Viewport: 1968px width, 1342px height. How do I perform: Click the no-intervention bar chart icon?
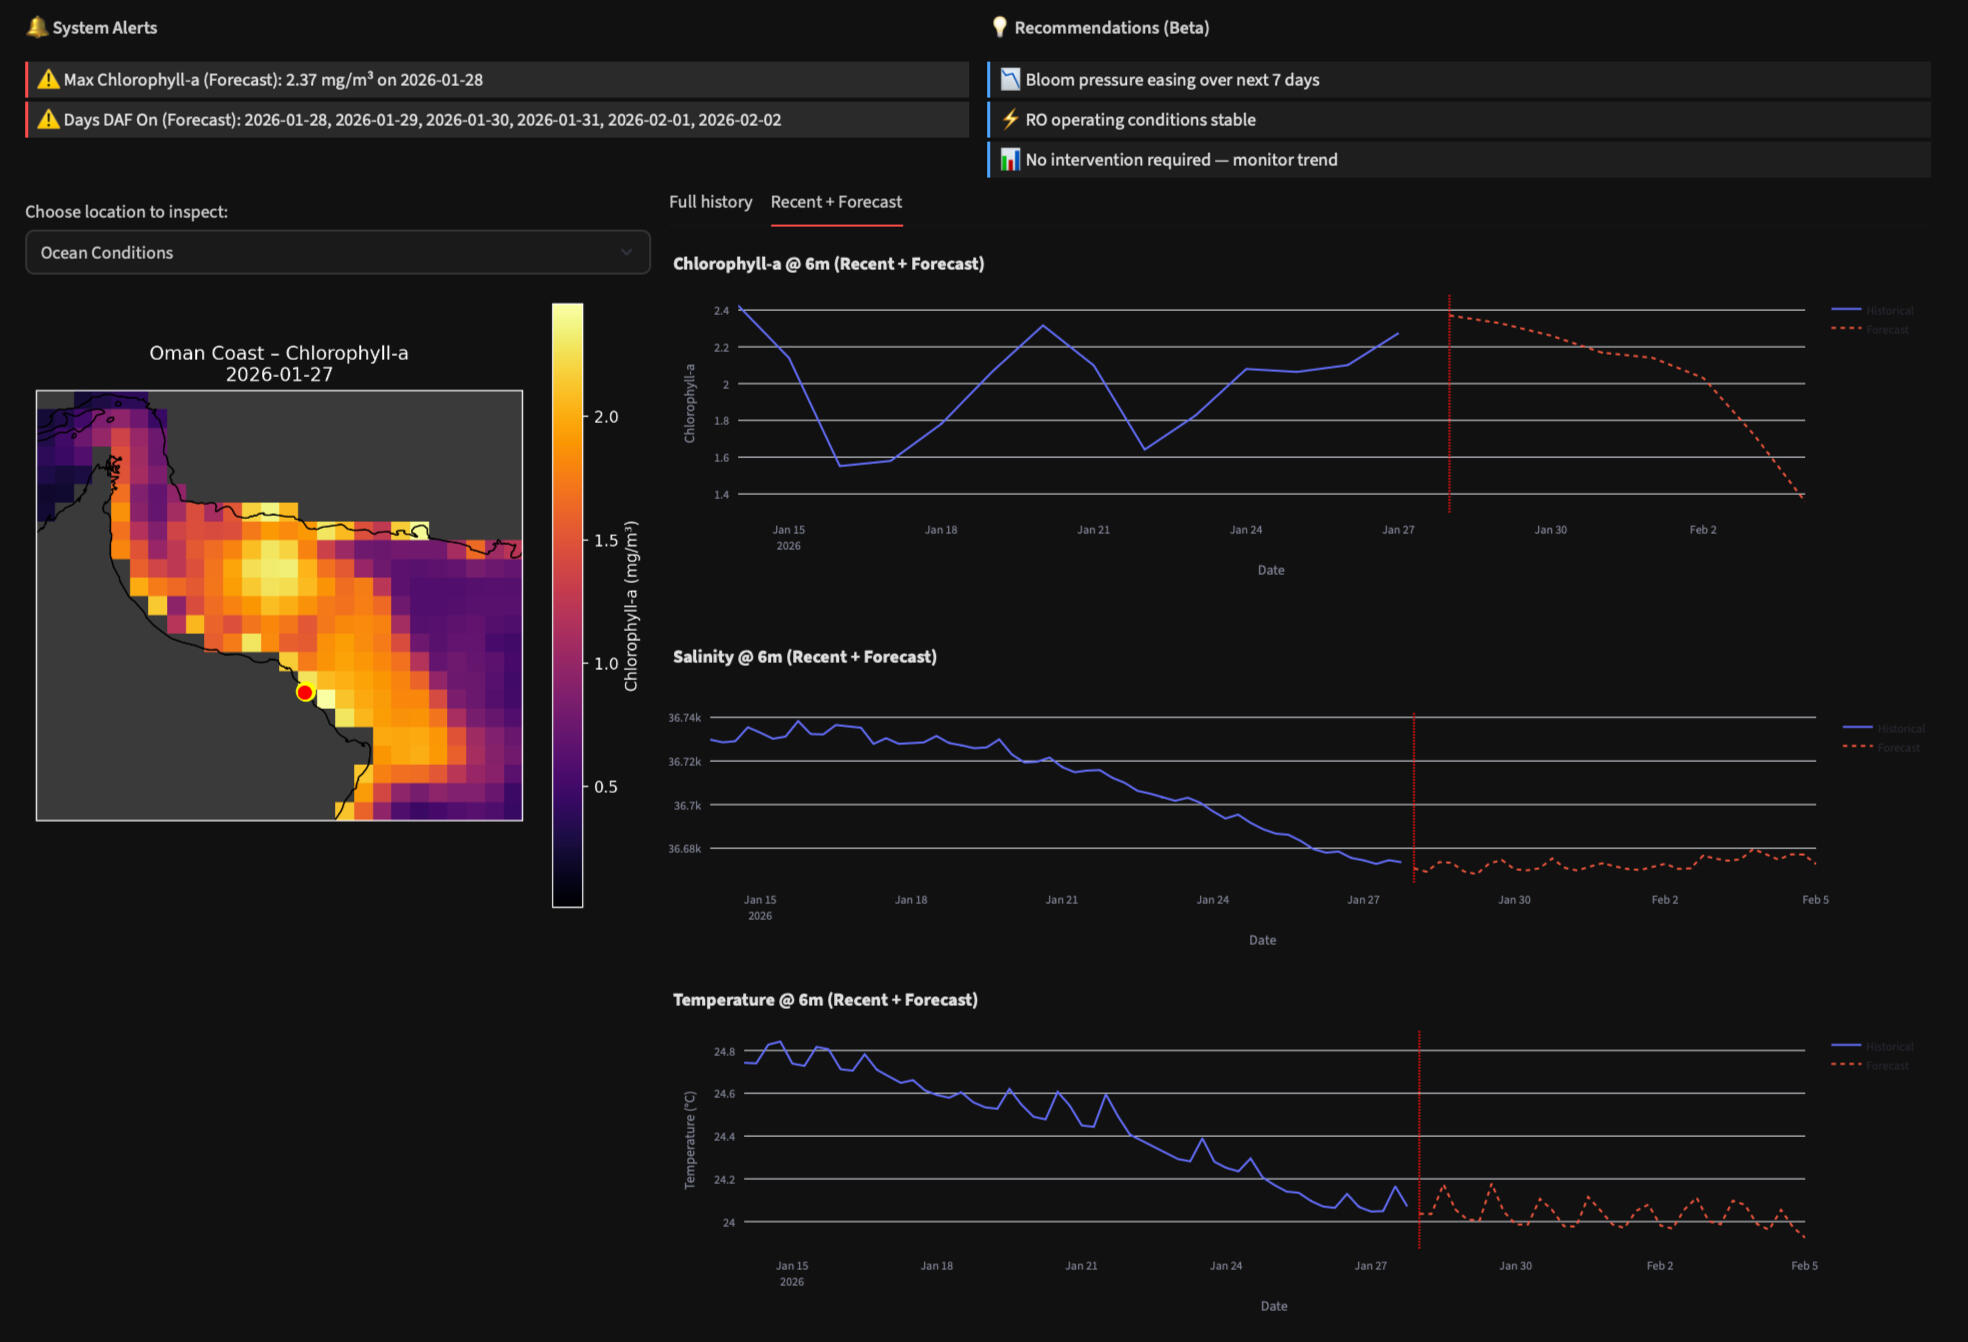click(1010, 159)
